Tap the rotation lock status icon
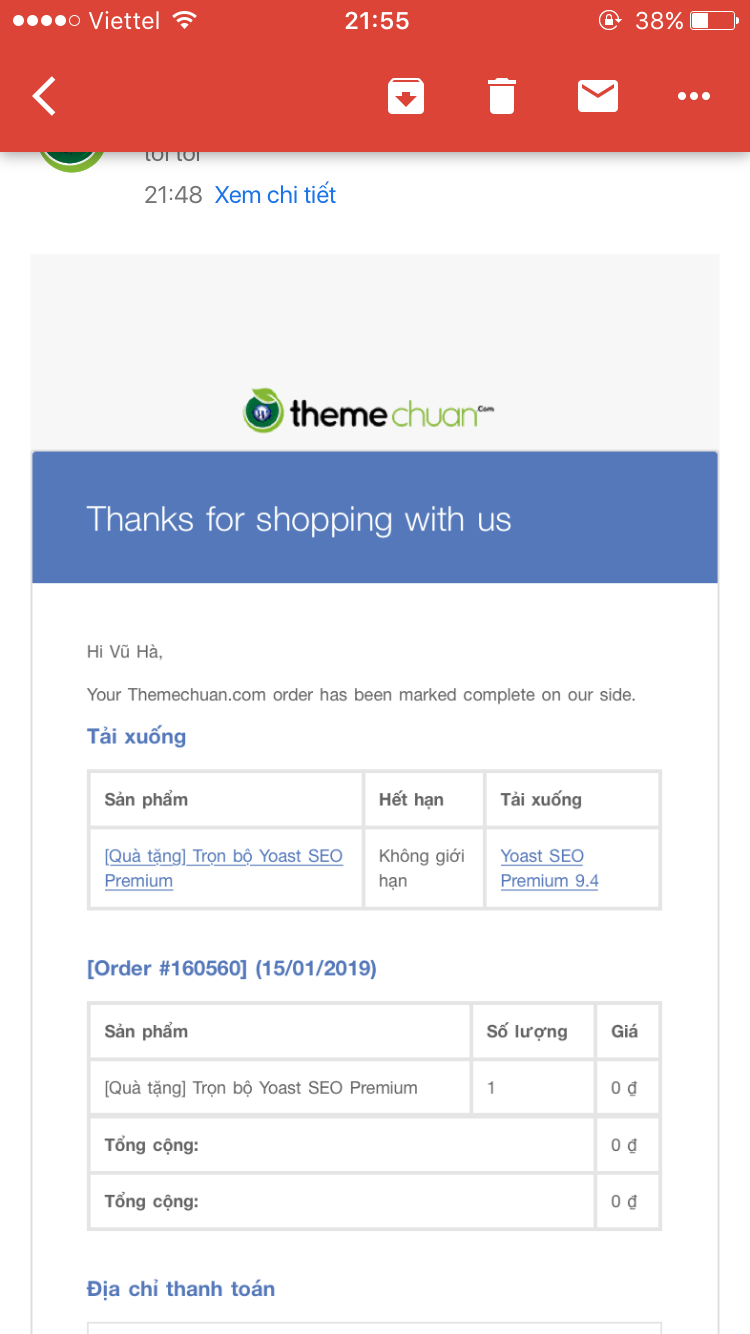 pos(609,21)
